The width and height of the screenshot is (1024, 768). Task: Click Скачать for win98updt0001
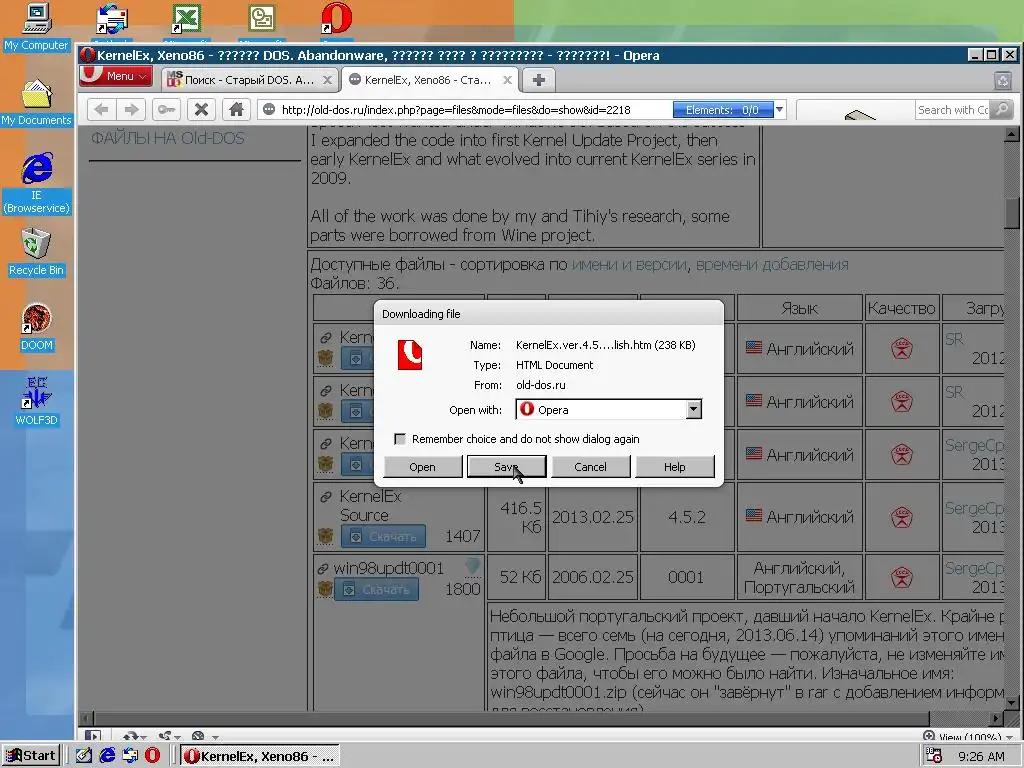(x=376, y=590)
